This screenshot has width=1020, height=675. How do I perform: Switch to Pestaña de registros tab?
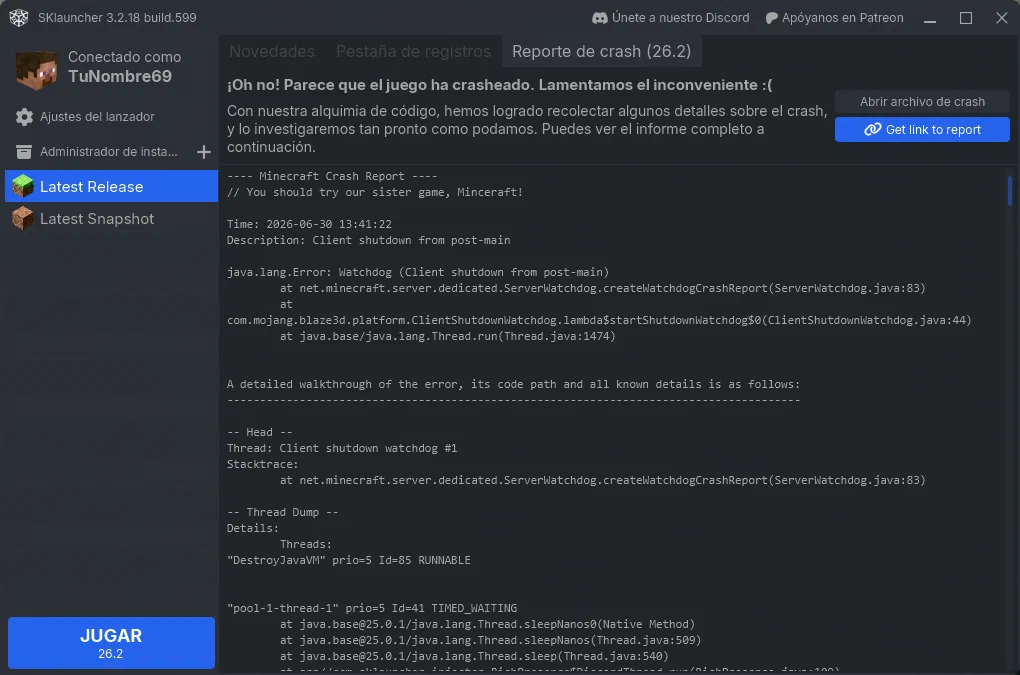(413, 51)
